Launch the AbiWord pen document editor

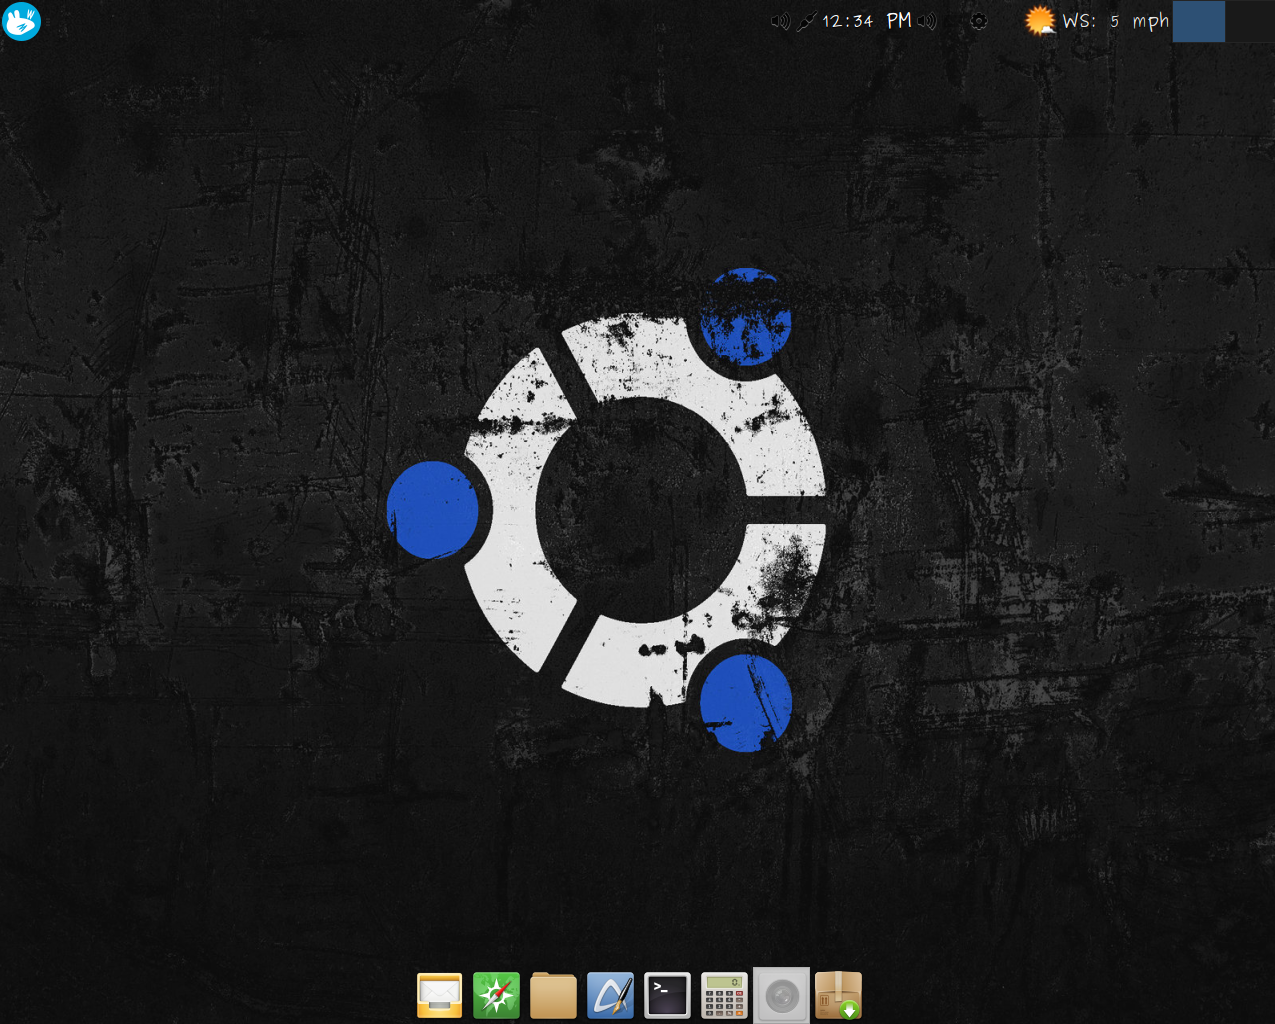[x=610, y=995]
